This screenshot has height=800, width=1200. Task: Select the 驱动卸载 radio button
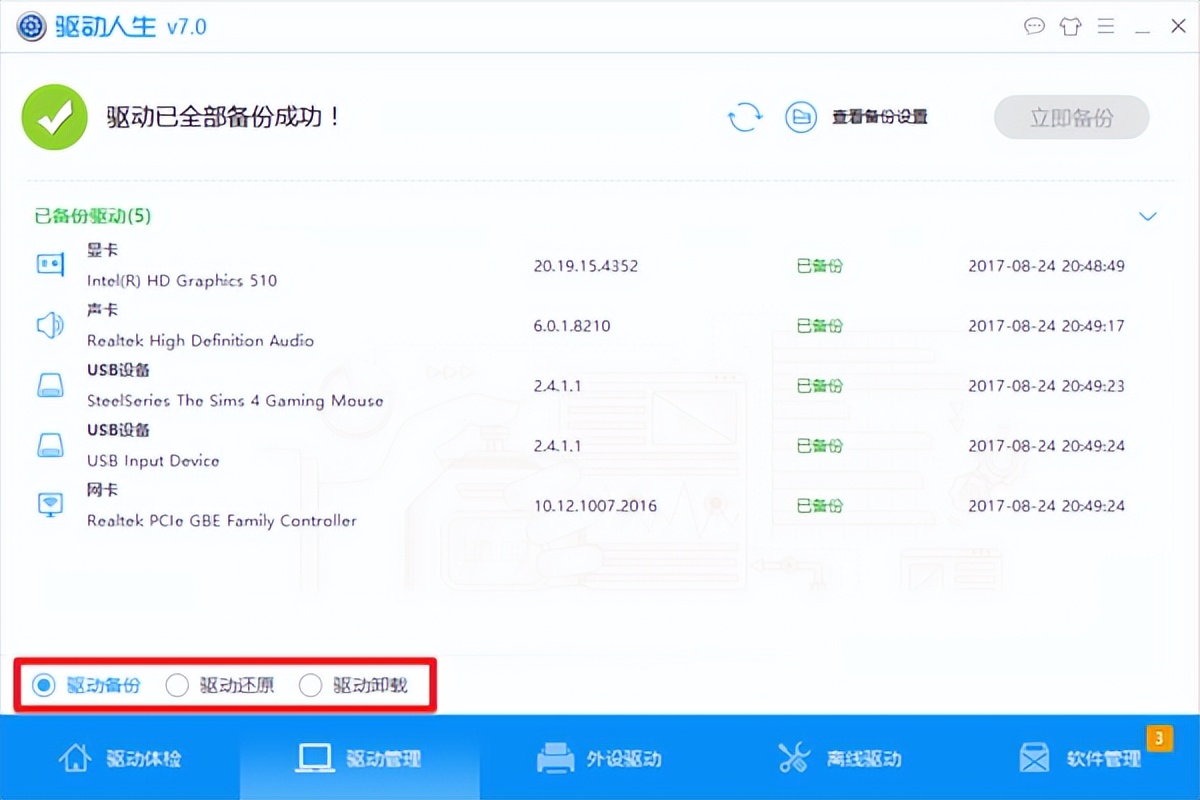[311, 685]
